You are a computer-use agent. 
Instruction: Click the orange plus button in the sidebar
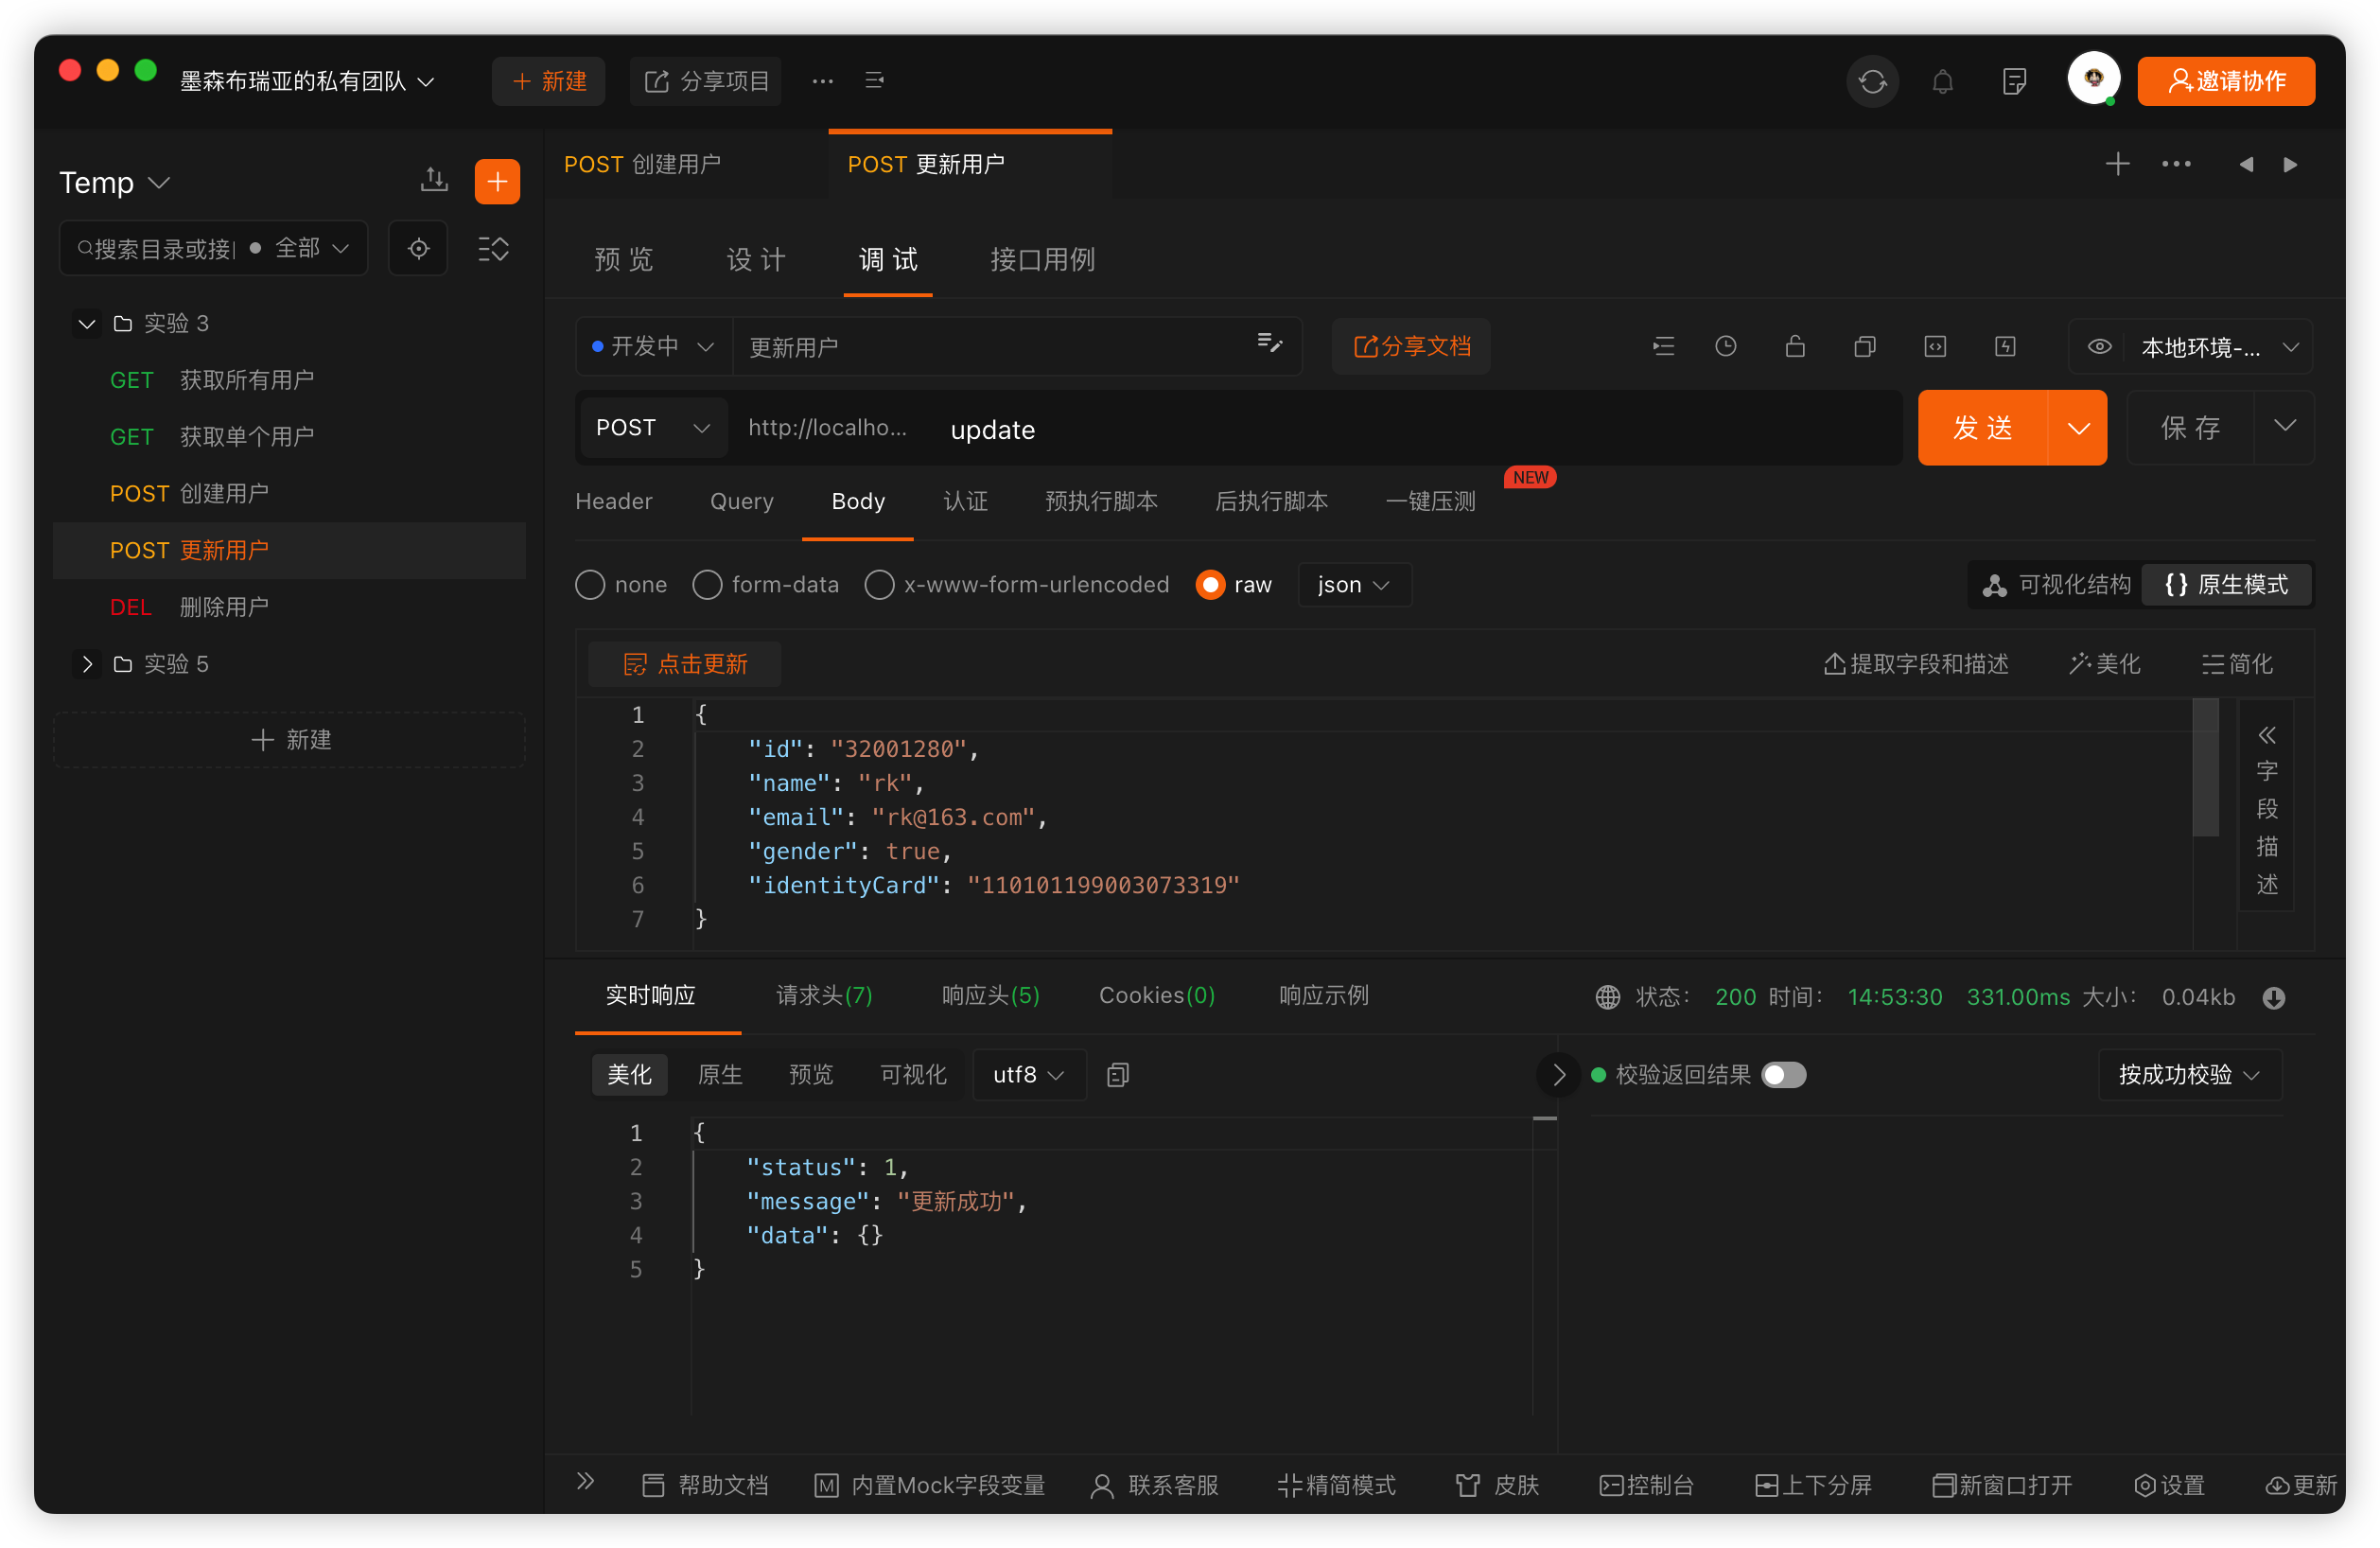(497, 181)
